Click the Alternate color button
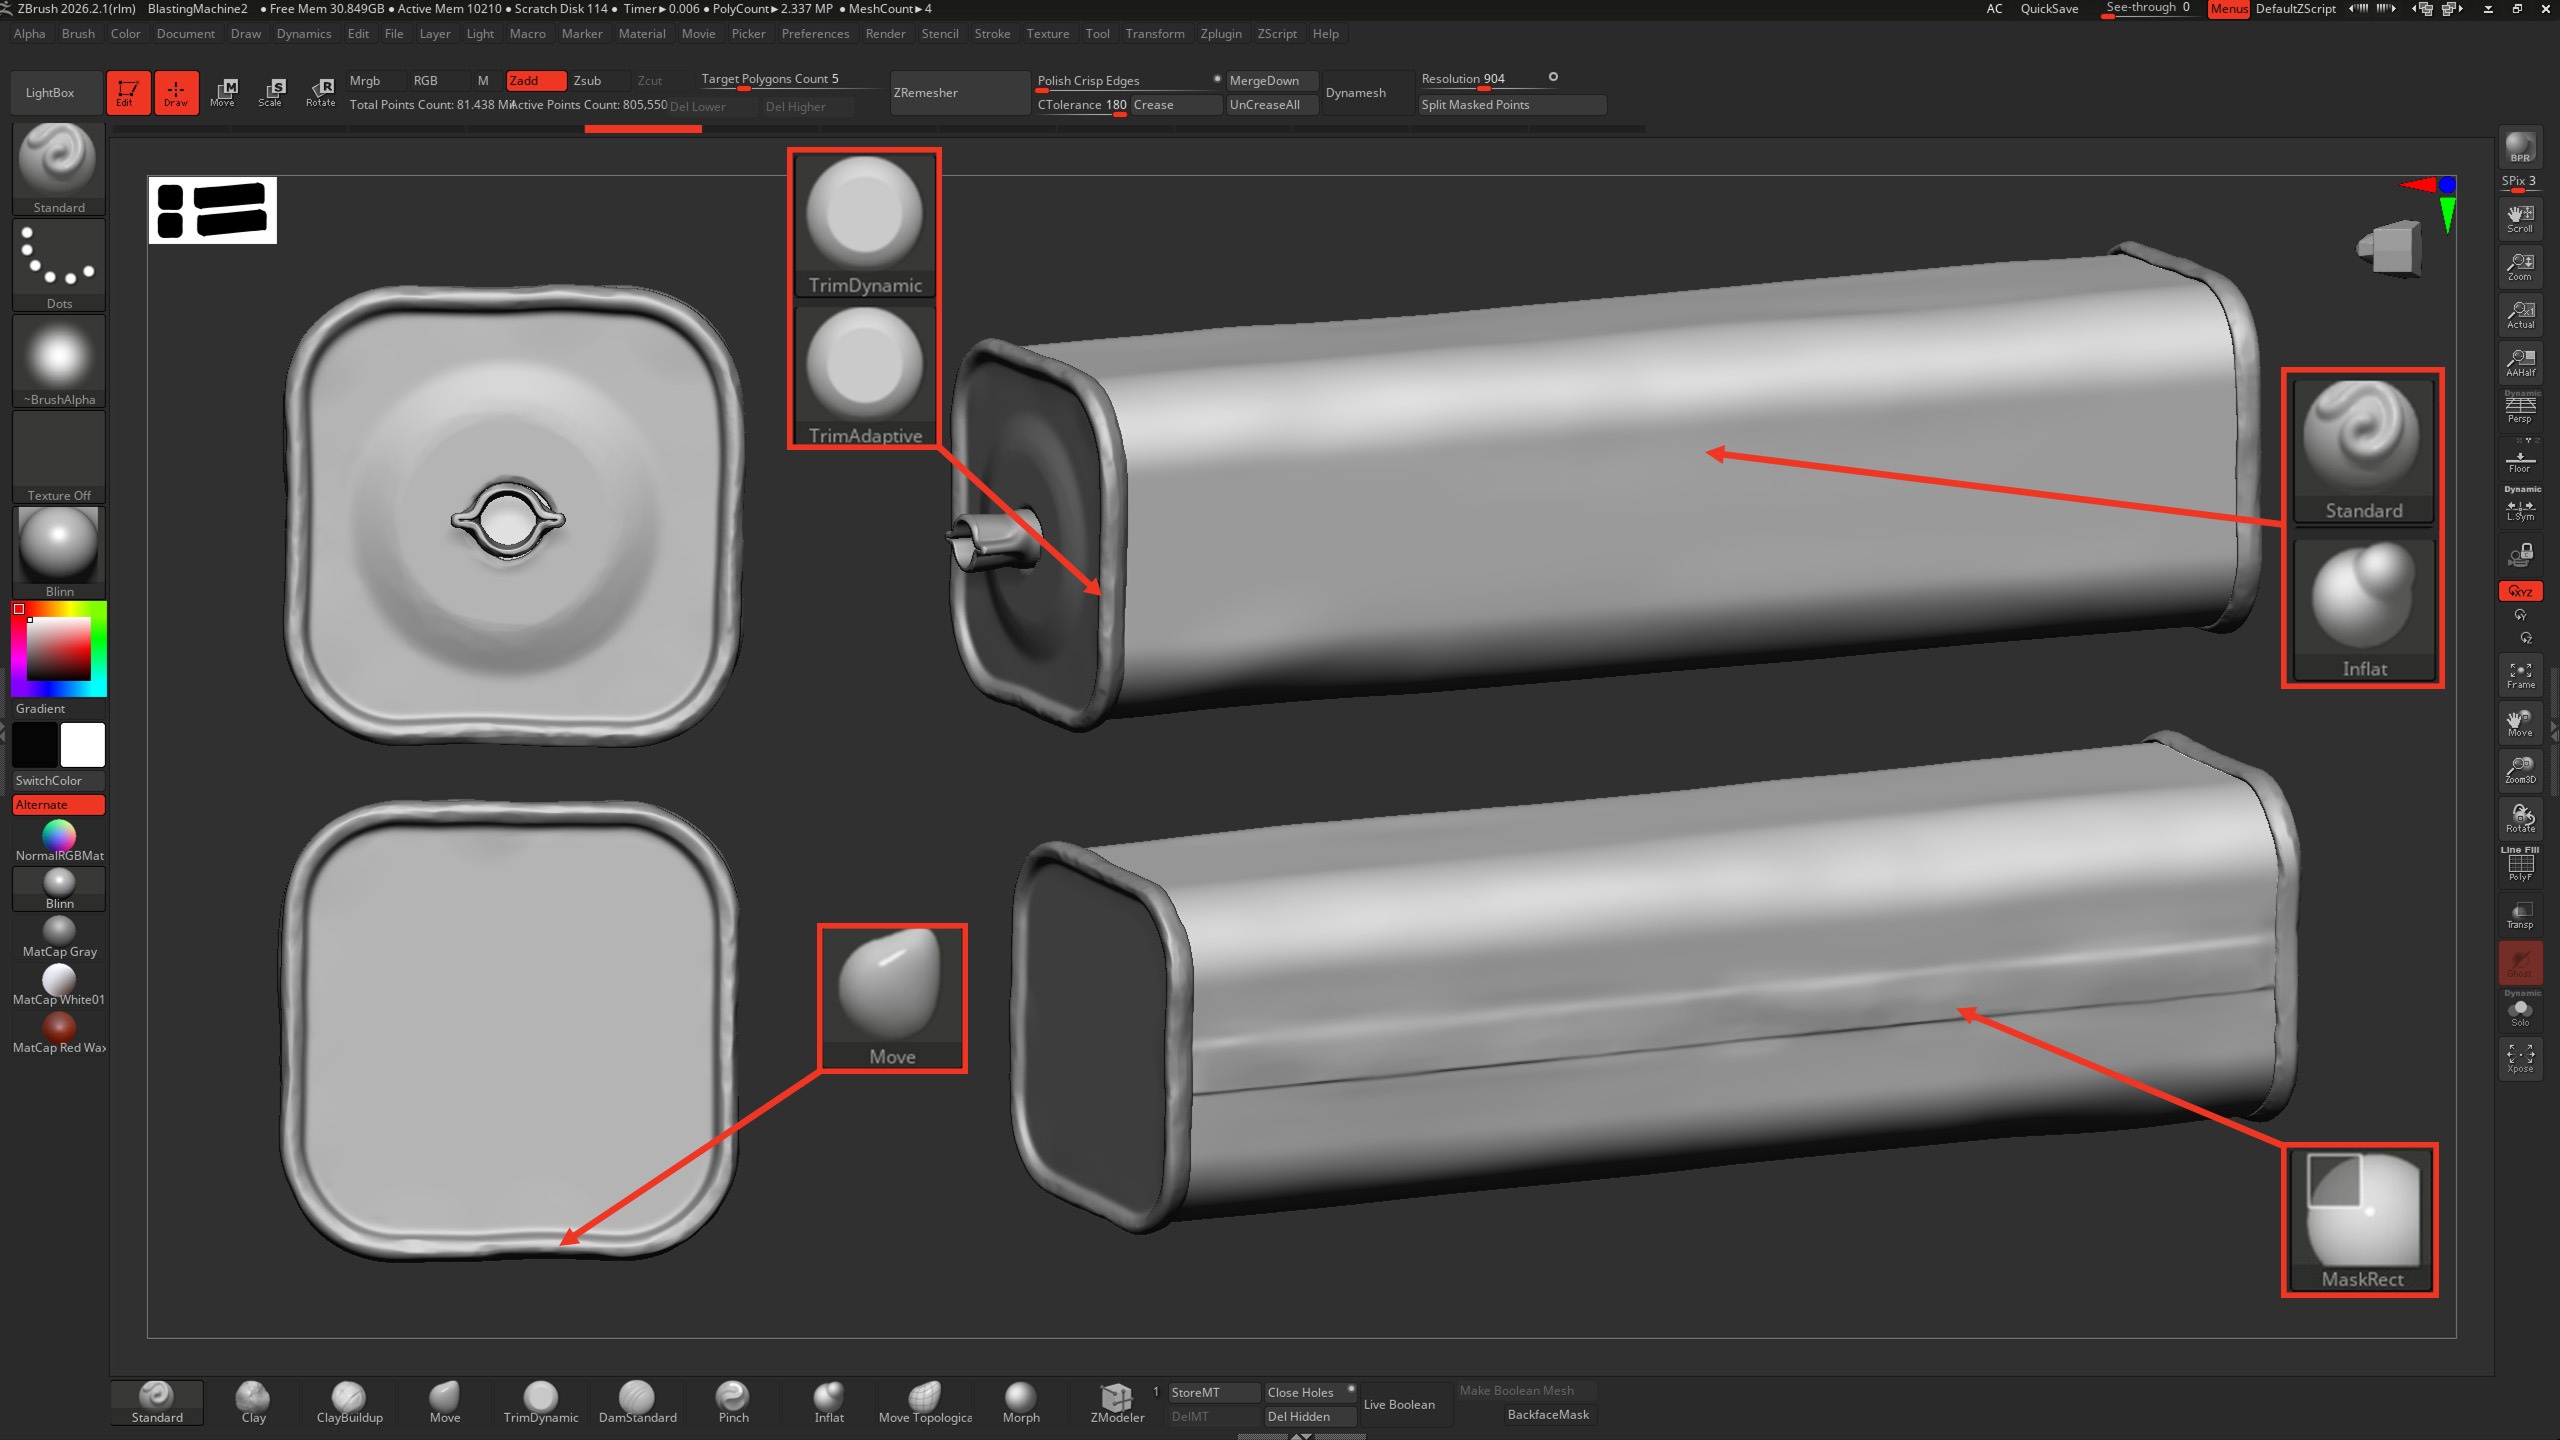 pos(58,805)
